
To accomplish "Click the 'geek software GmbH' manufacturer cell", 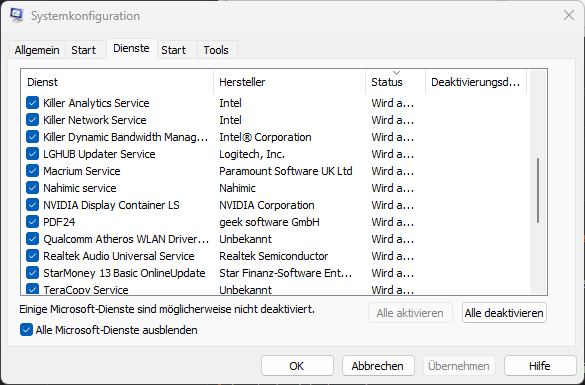I will tap(269, 222).
